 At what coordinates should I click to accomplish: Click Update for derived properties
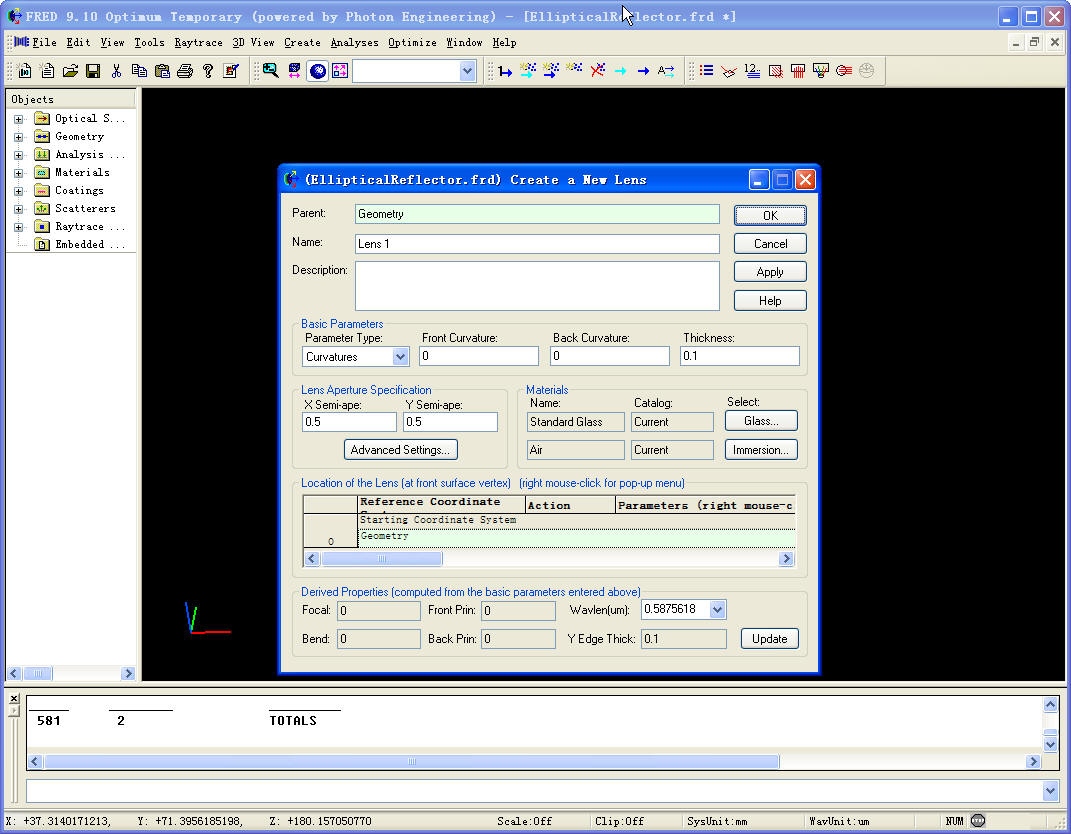pos(770,639)
